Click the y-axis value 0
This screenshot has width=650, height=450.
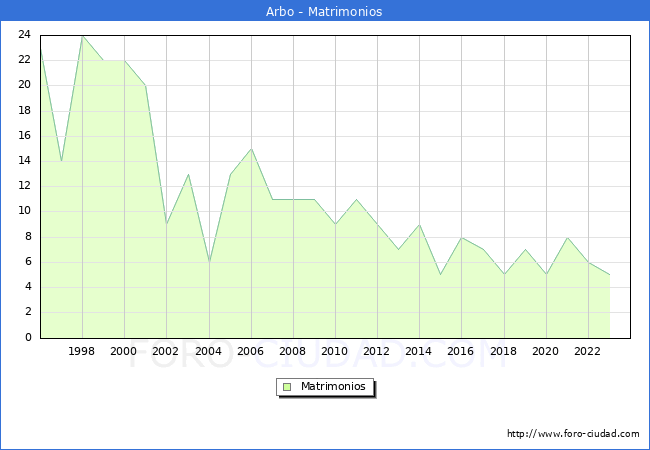[28, 337]
